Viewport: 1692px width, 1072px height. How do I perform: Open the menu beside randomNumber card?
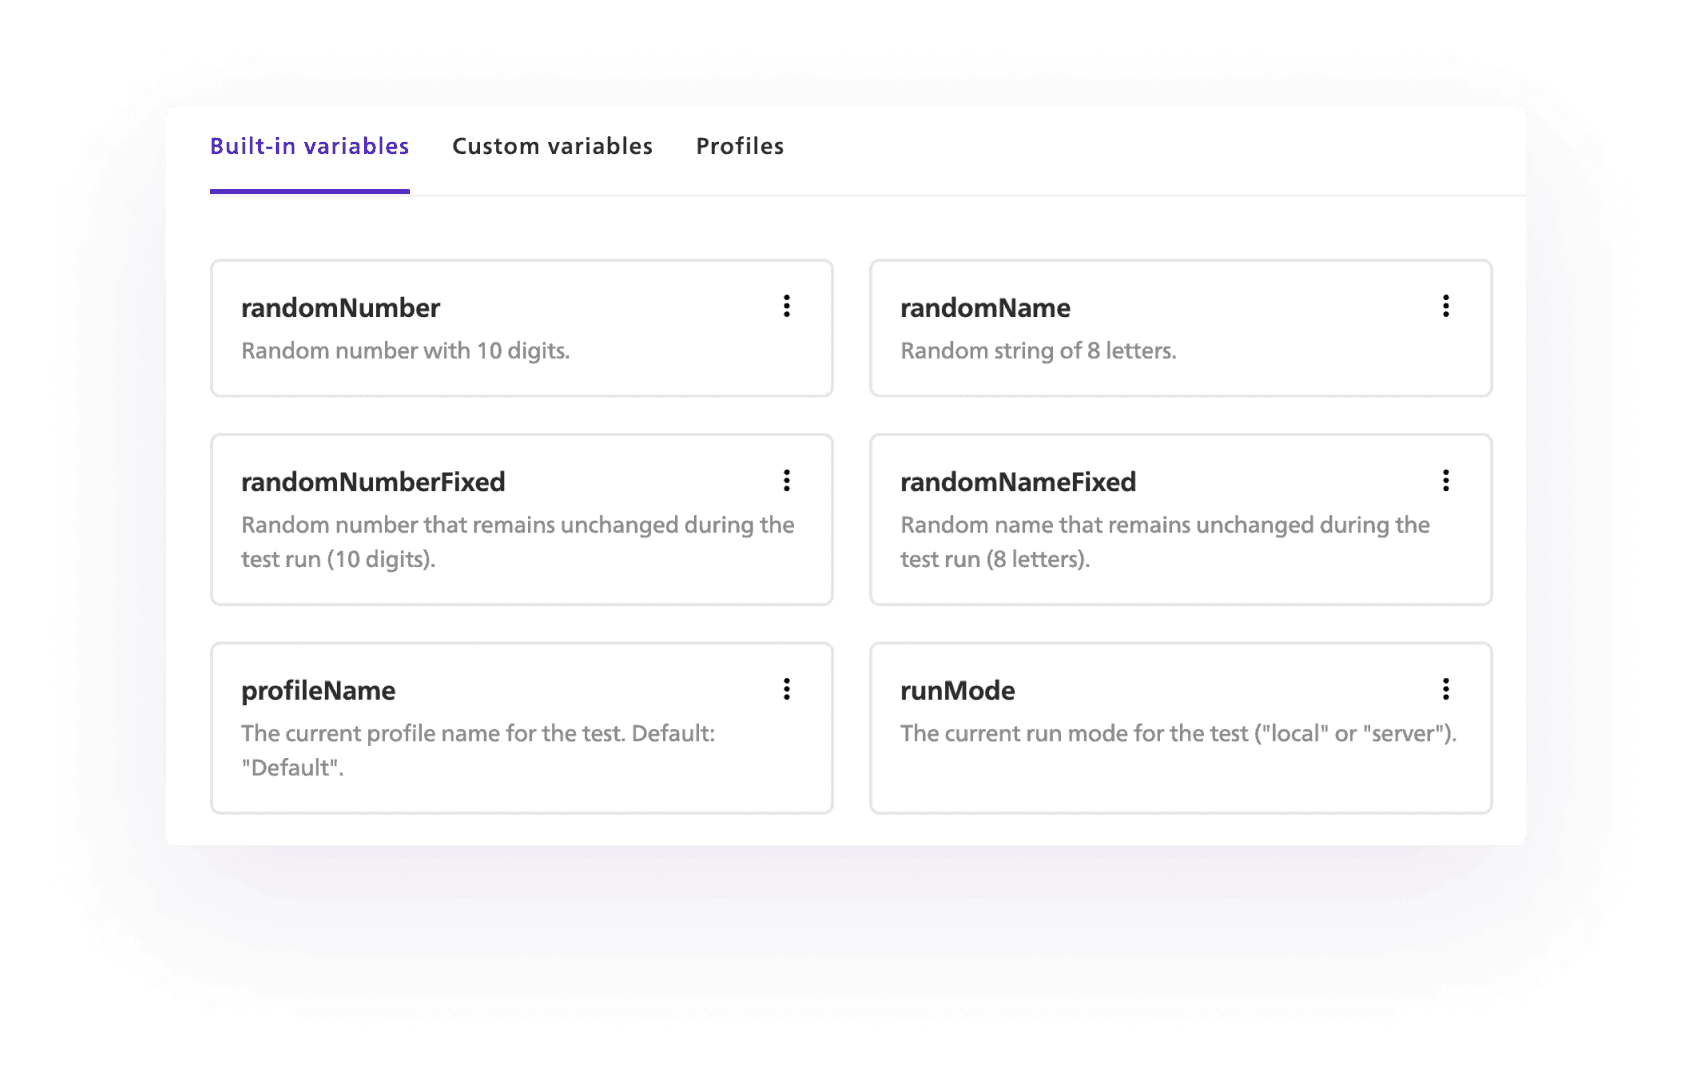tap(787, 307)
